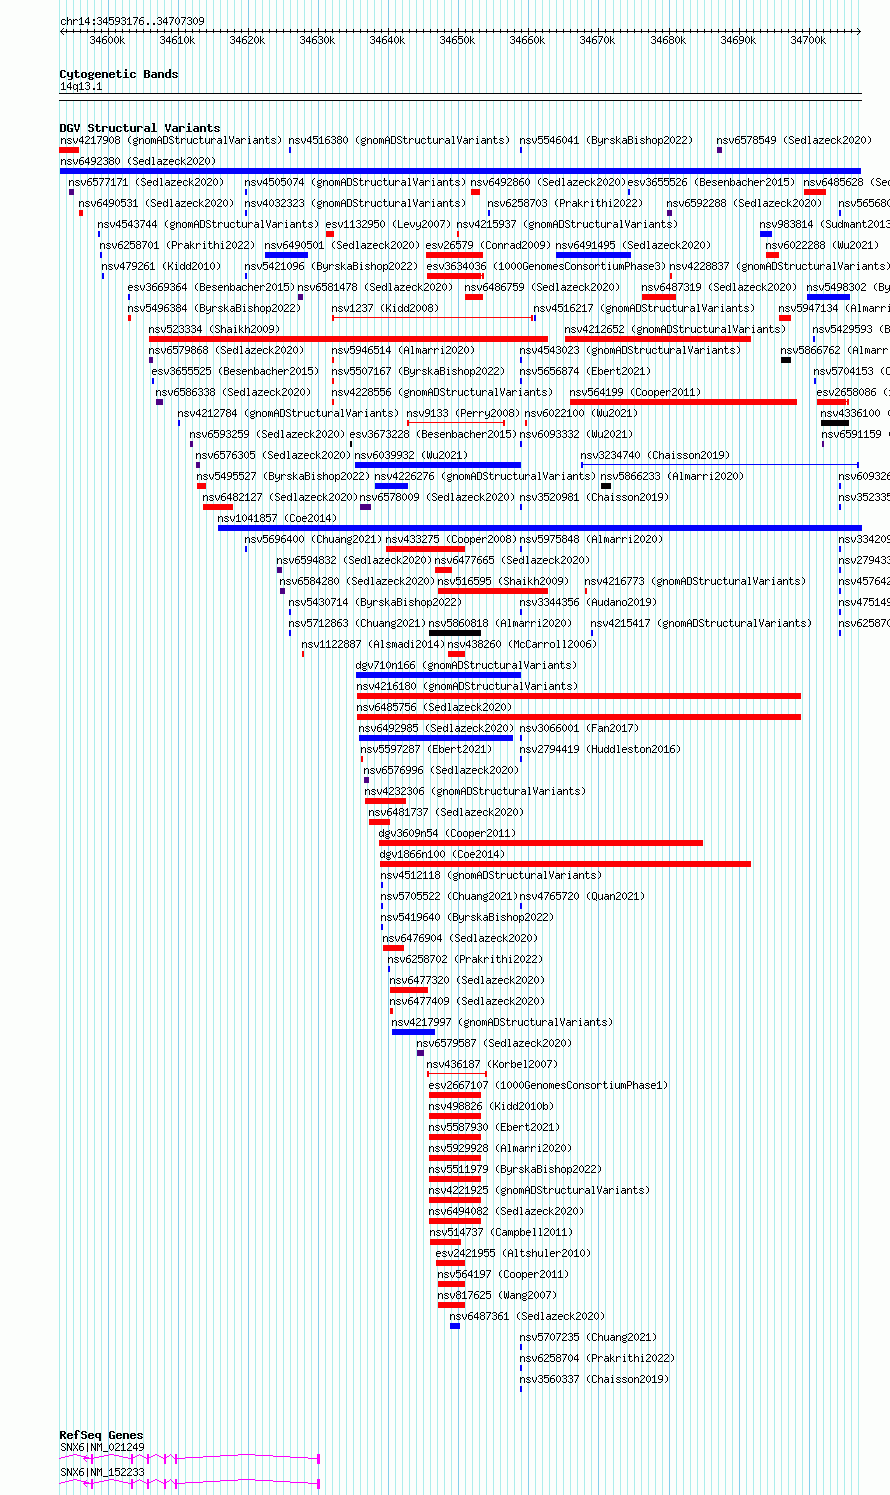Click the nsv1041857 (Coe2014) variant label

[277, 518]
